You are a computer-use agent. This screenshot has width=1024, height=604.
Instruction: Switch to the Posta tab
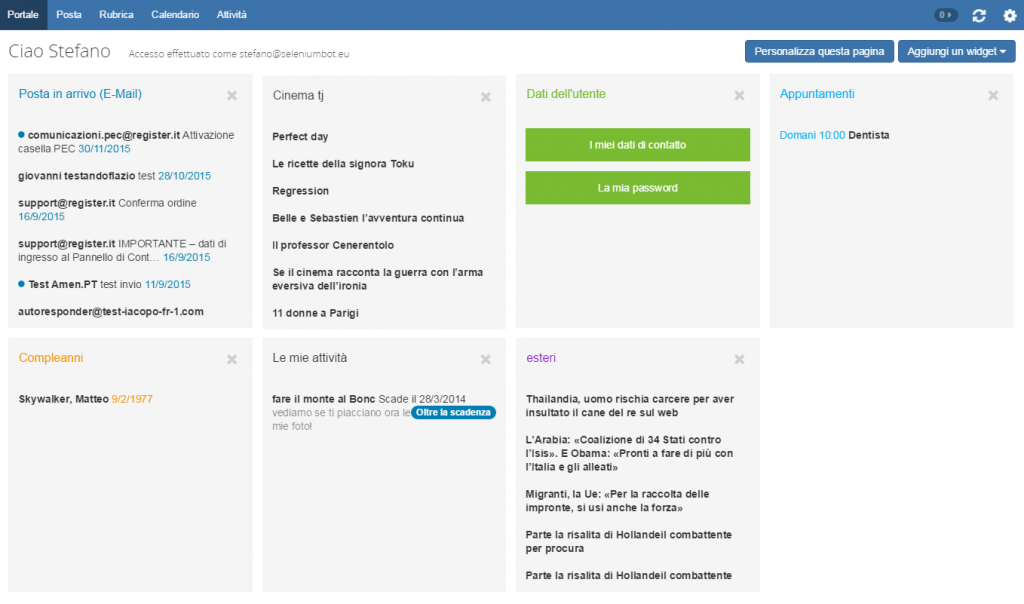(x=68, y=15)
